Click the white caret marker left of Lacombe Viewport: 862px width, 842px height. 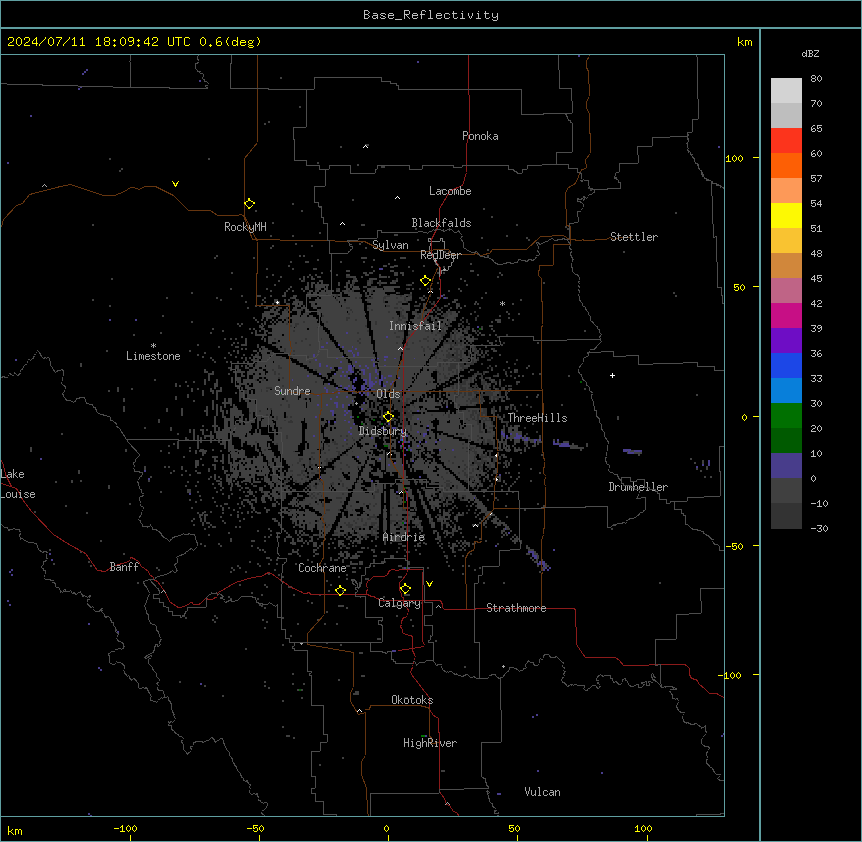click(x=397, y=197)
